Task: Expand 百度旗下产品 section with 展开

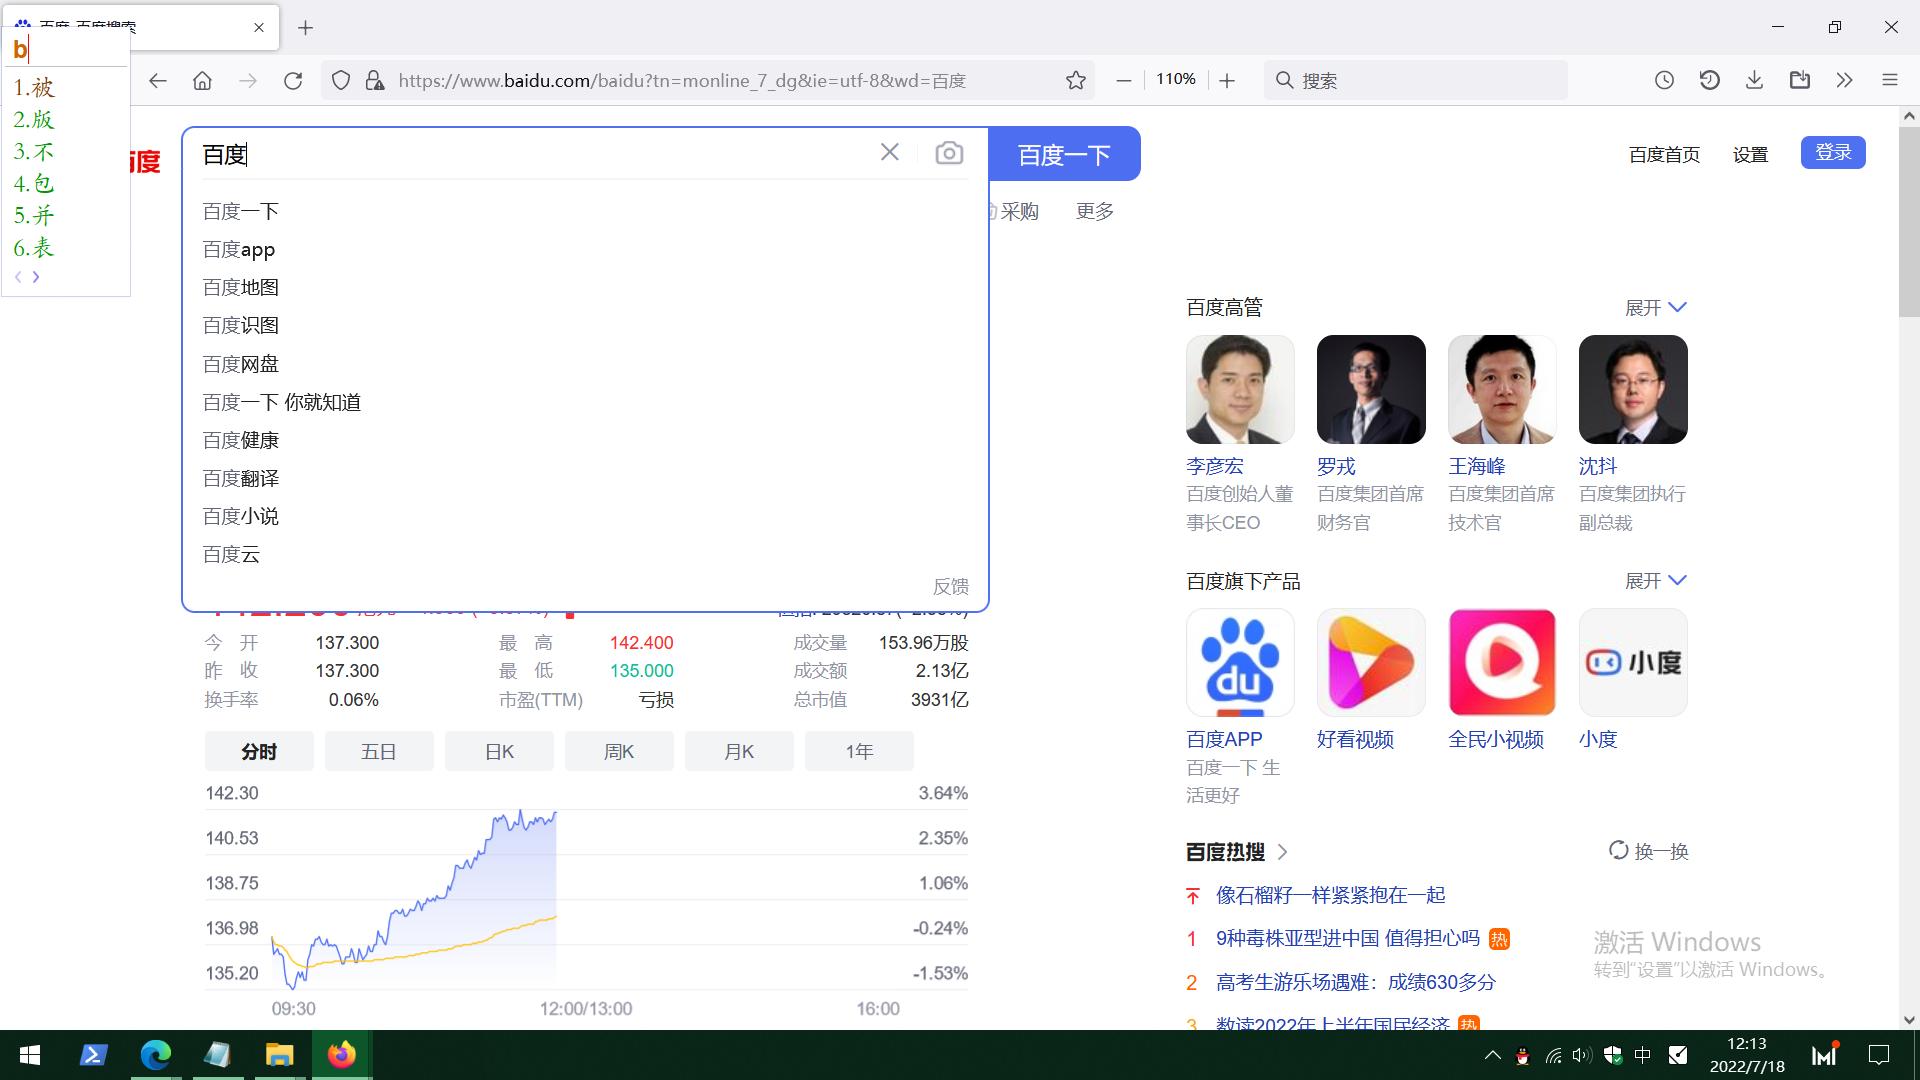Action: pos(1656,581)
